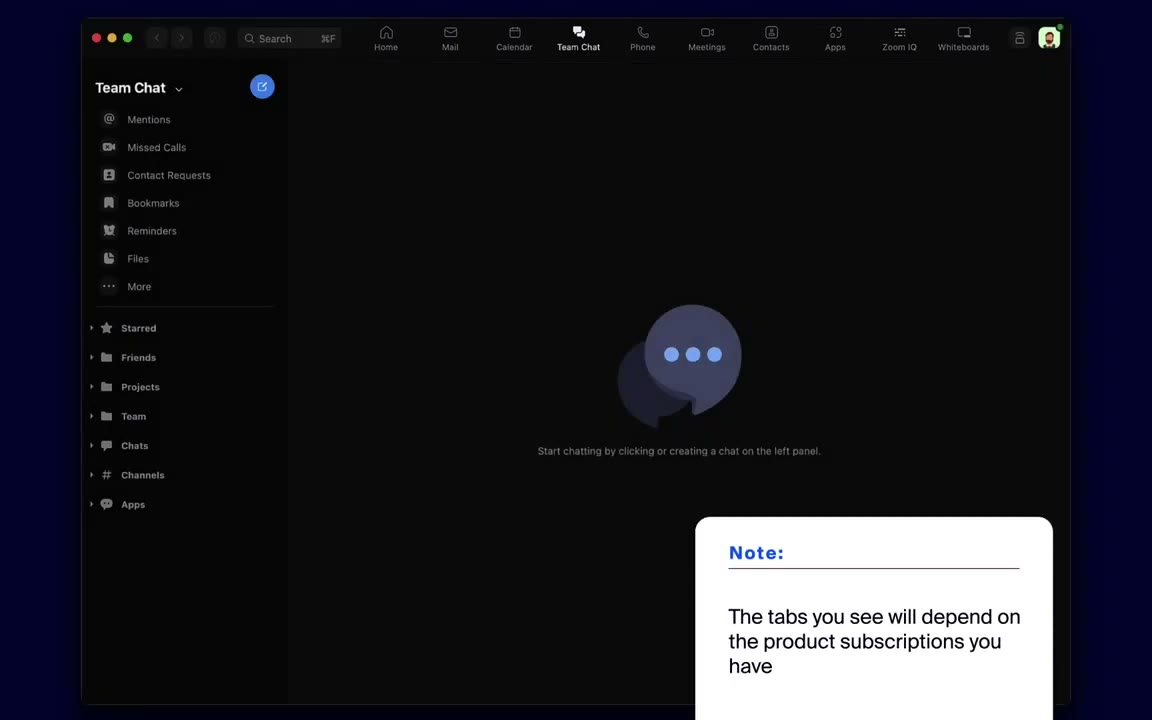Open the Zoom IQ tab
This screenshot has height=720, width=1152.
coord(899,38)
